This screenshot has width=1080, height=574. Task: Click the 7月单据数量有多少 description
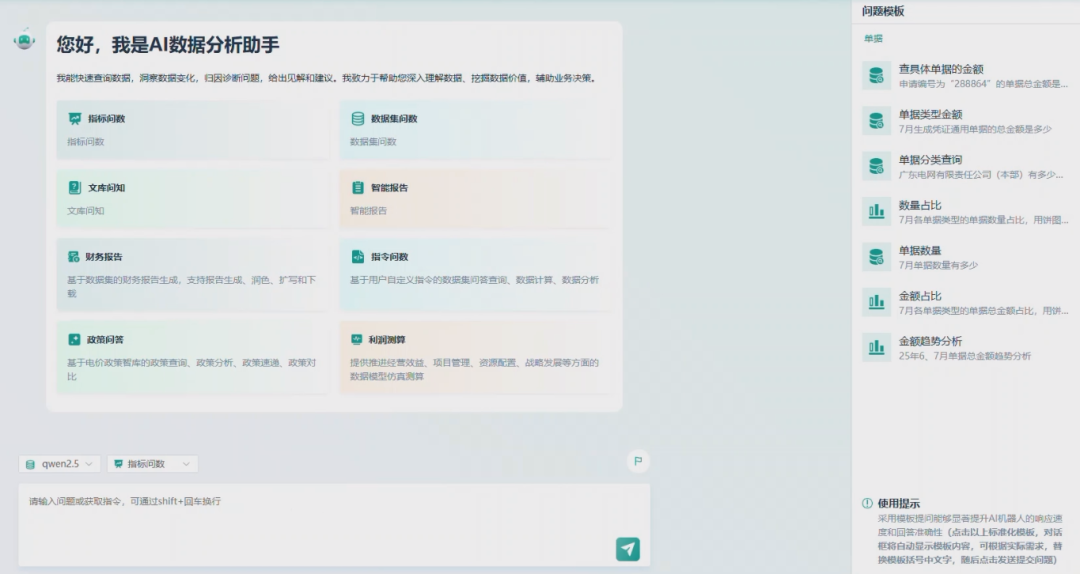(938, 265)
